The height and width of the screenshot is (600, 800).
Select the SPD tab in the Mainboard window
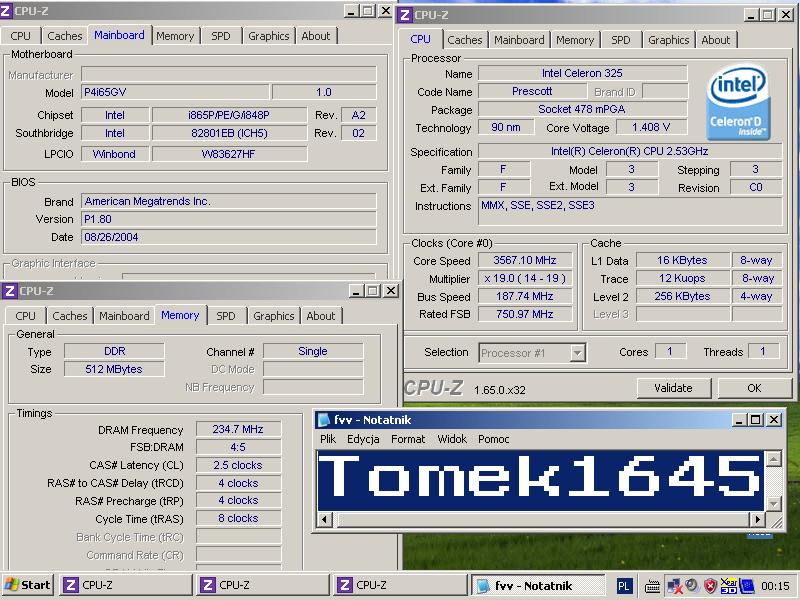pos(220,36)
